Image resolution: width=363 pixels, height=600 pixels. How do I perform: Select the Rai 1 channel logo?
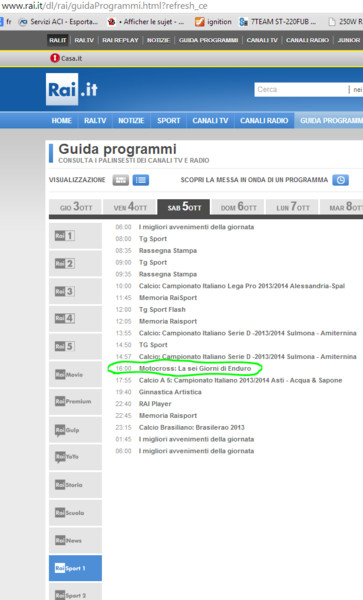[x=65, y=236]
